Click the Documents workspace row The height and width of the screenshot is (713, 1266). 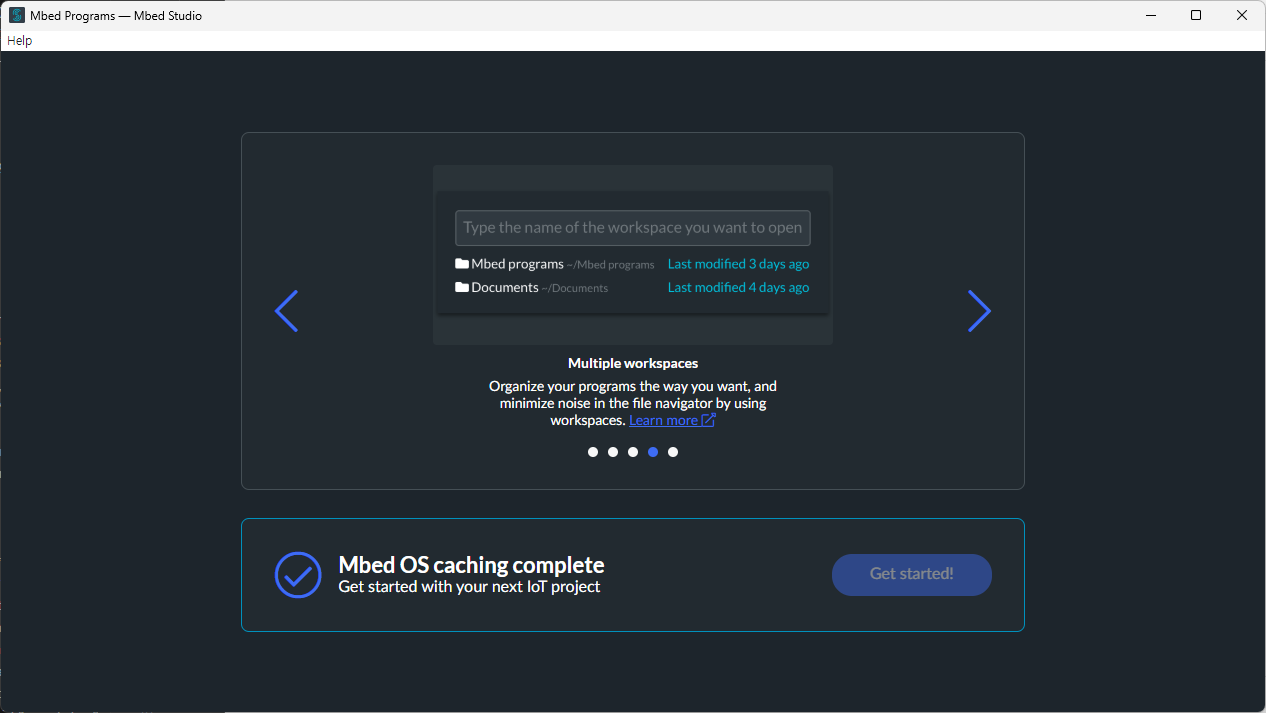(633, 288)
